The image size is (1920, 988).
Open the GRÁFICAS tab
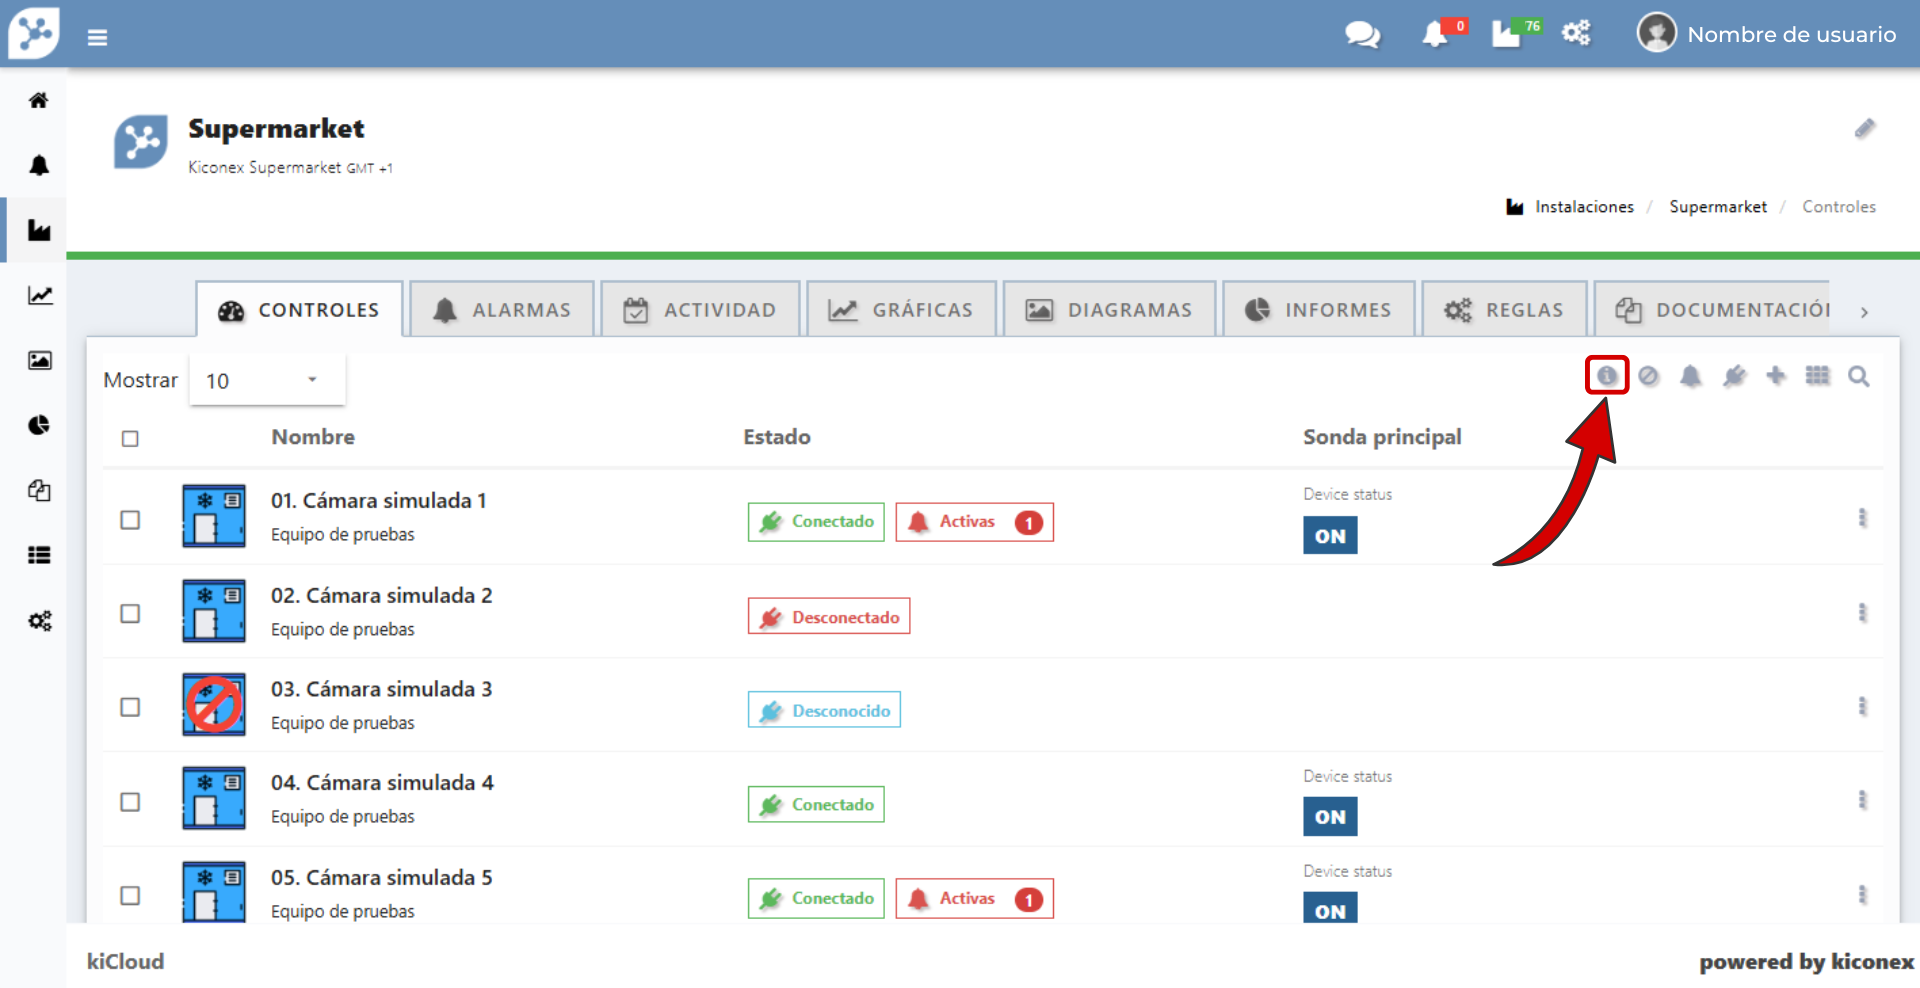(x=901, y=310)
